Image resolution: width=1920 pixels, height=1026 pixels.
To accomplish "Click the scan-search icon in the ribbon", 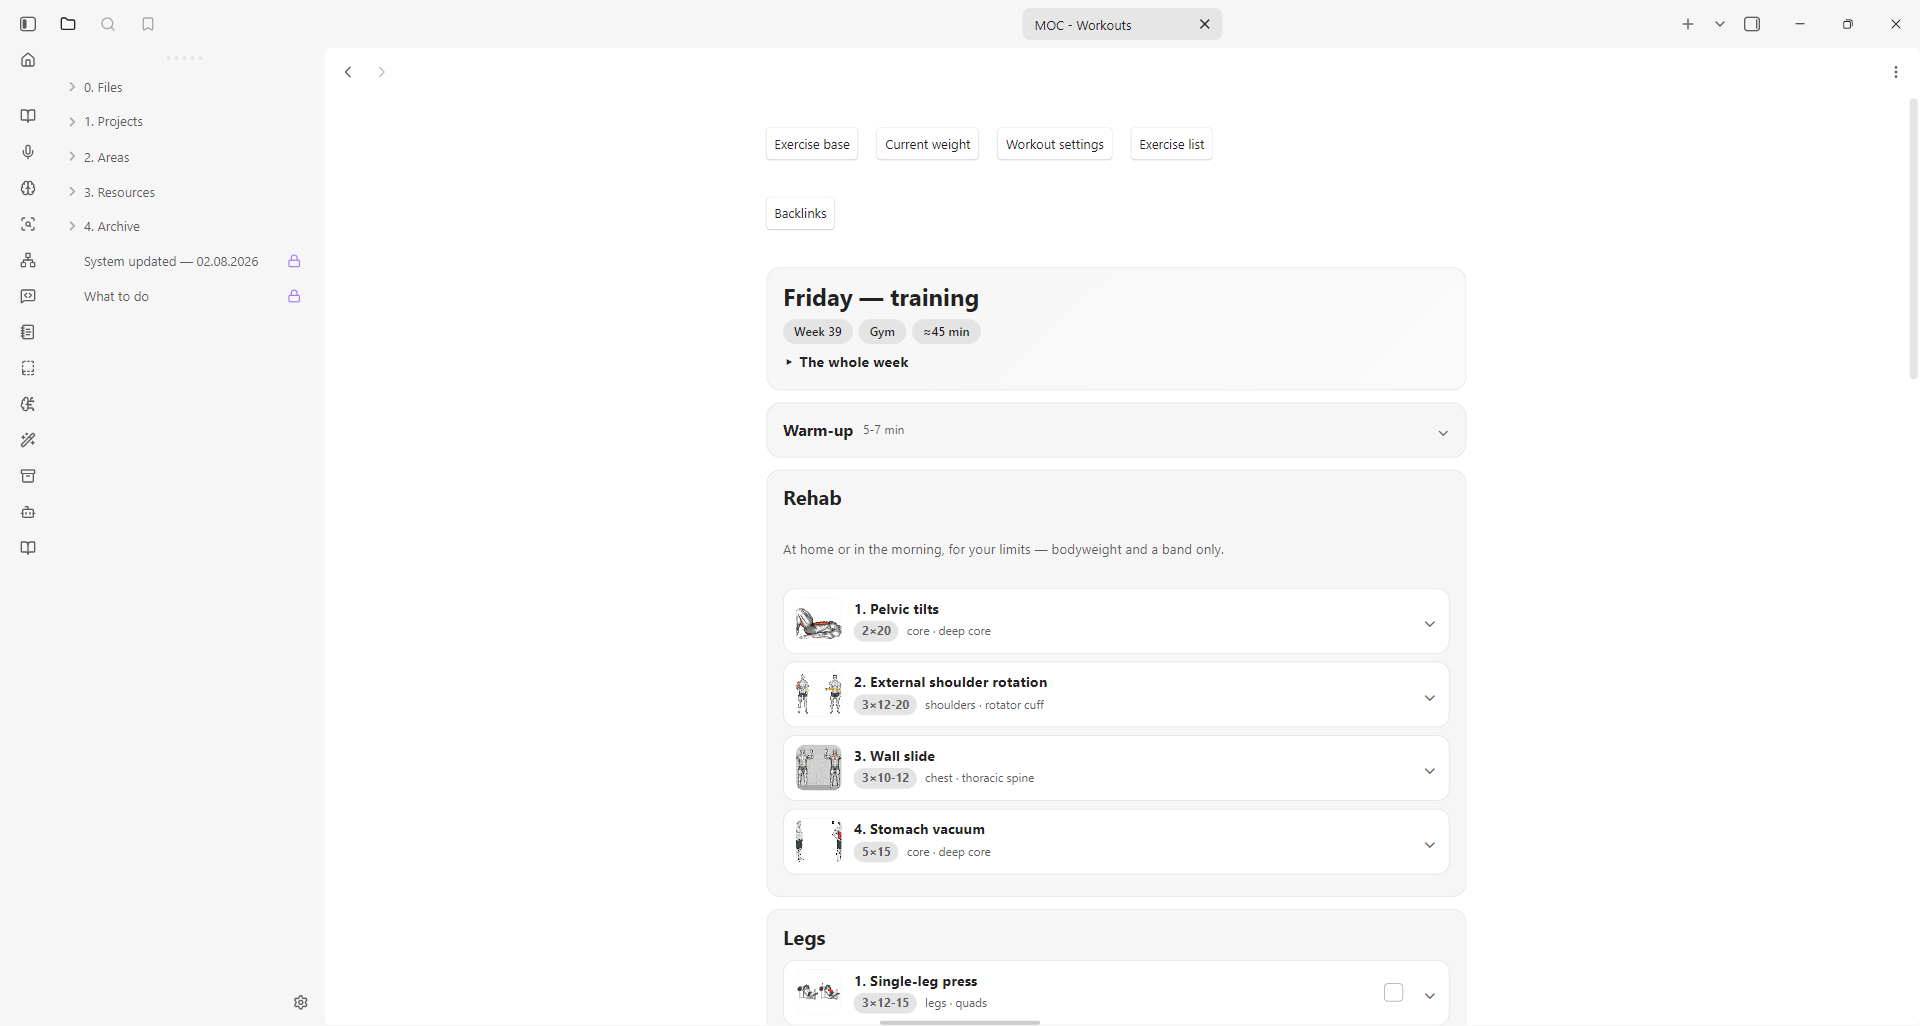I will (28, 224).
